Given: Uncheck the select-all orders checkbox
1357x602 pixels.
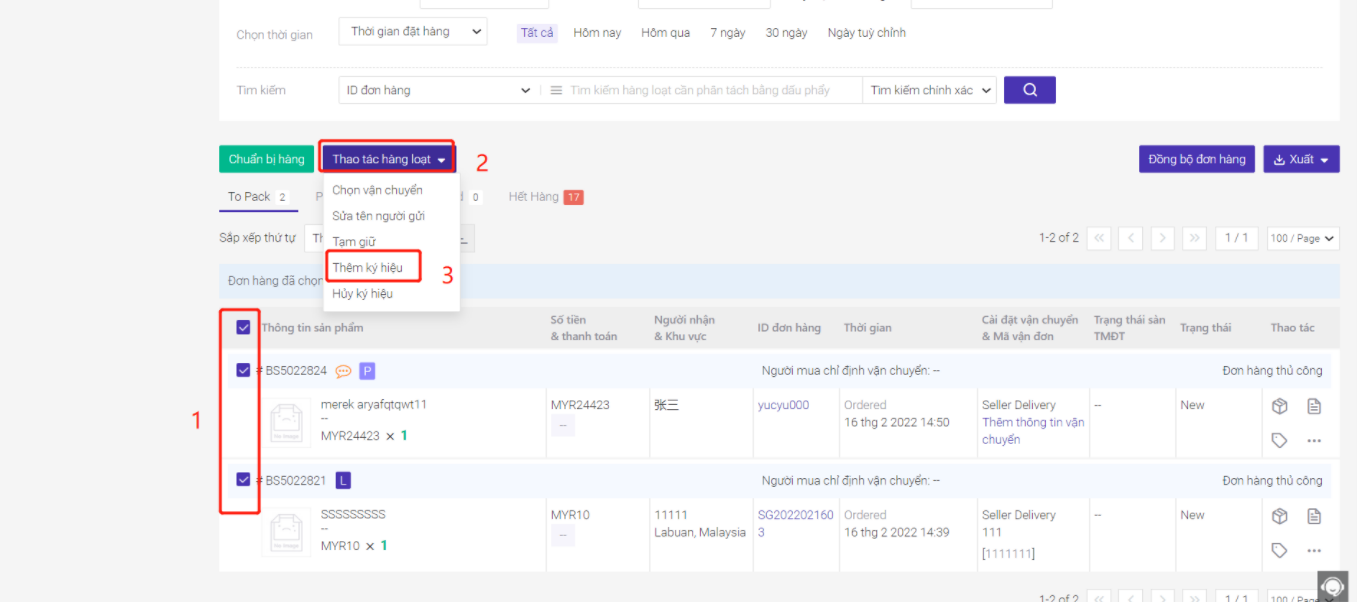Looking at the screenshot, I should tap(243, 327).
